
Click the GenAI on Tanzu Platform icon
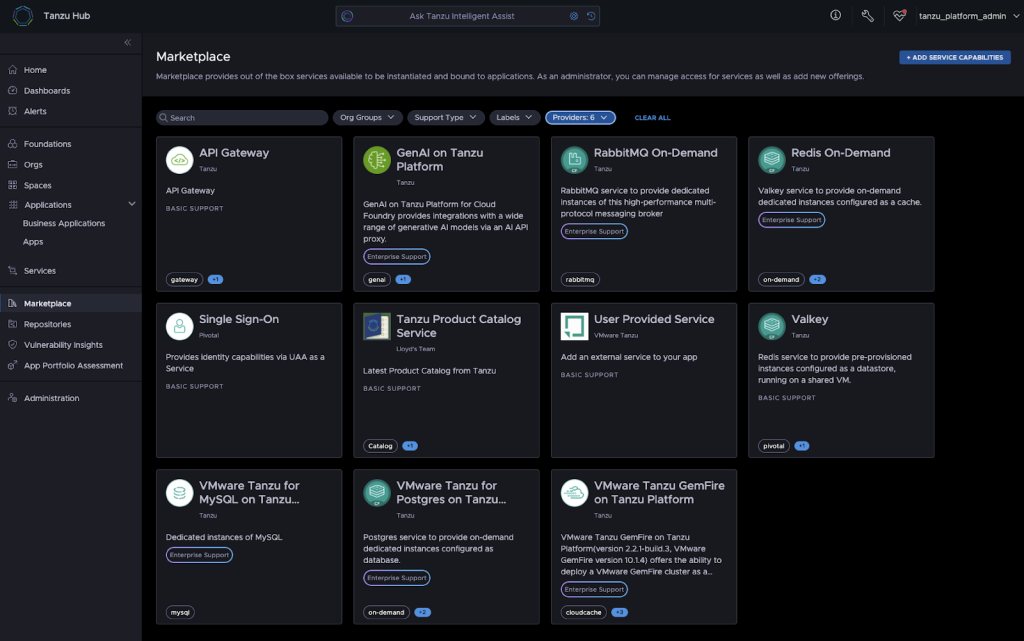(377, 160)
